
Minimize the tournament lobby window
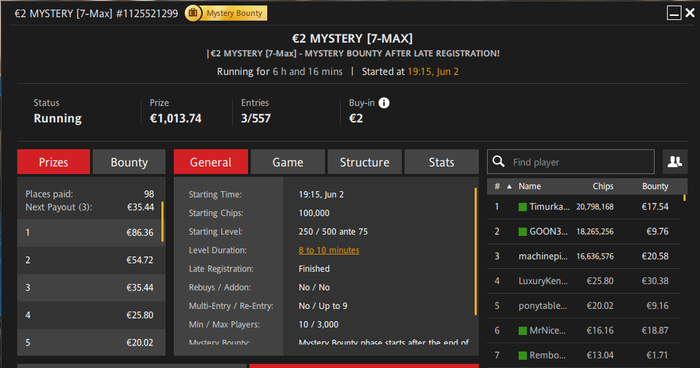(x=674, y=13)
